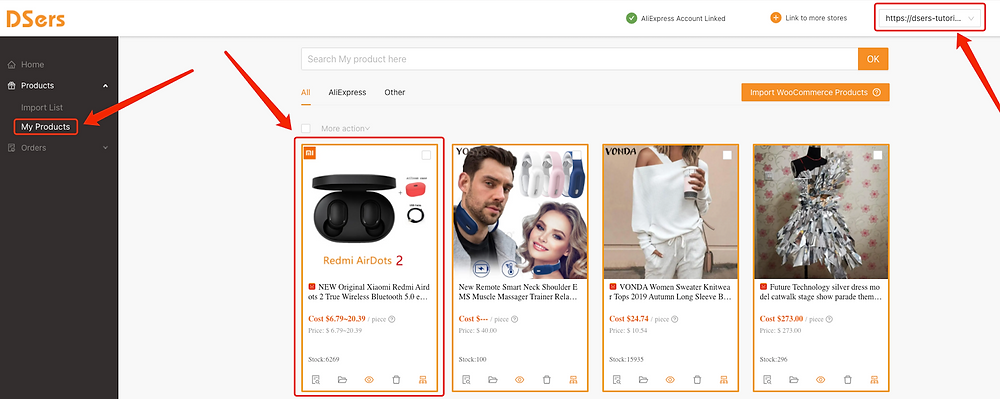
Task: Click the Home icon in sidebar
Action: (x=11, y=64)
